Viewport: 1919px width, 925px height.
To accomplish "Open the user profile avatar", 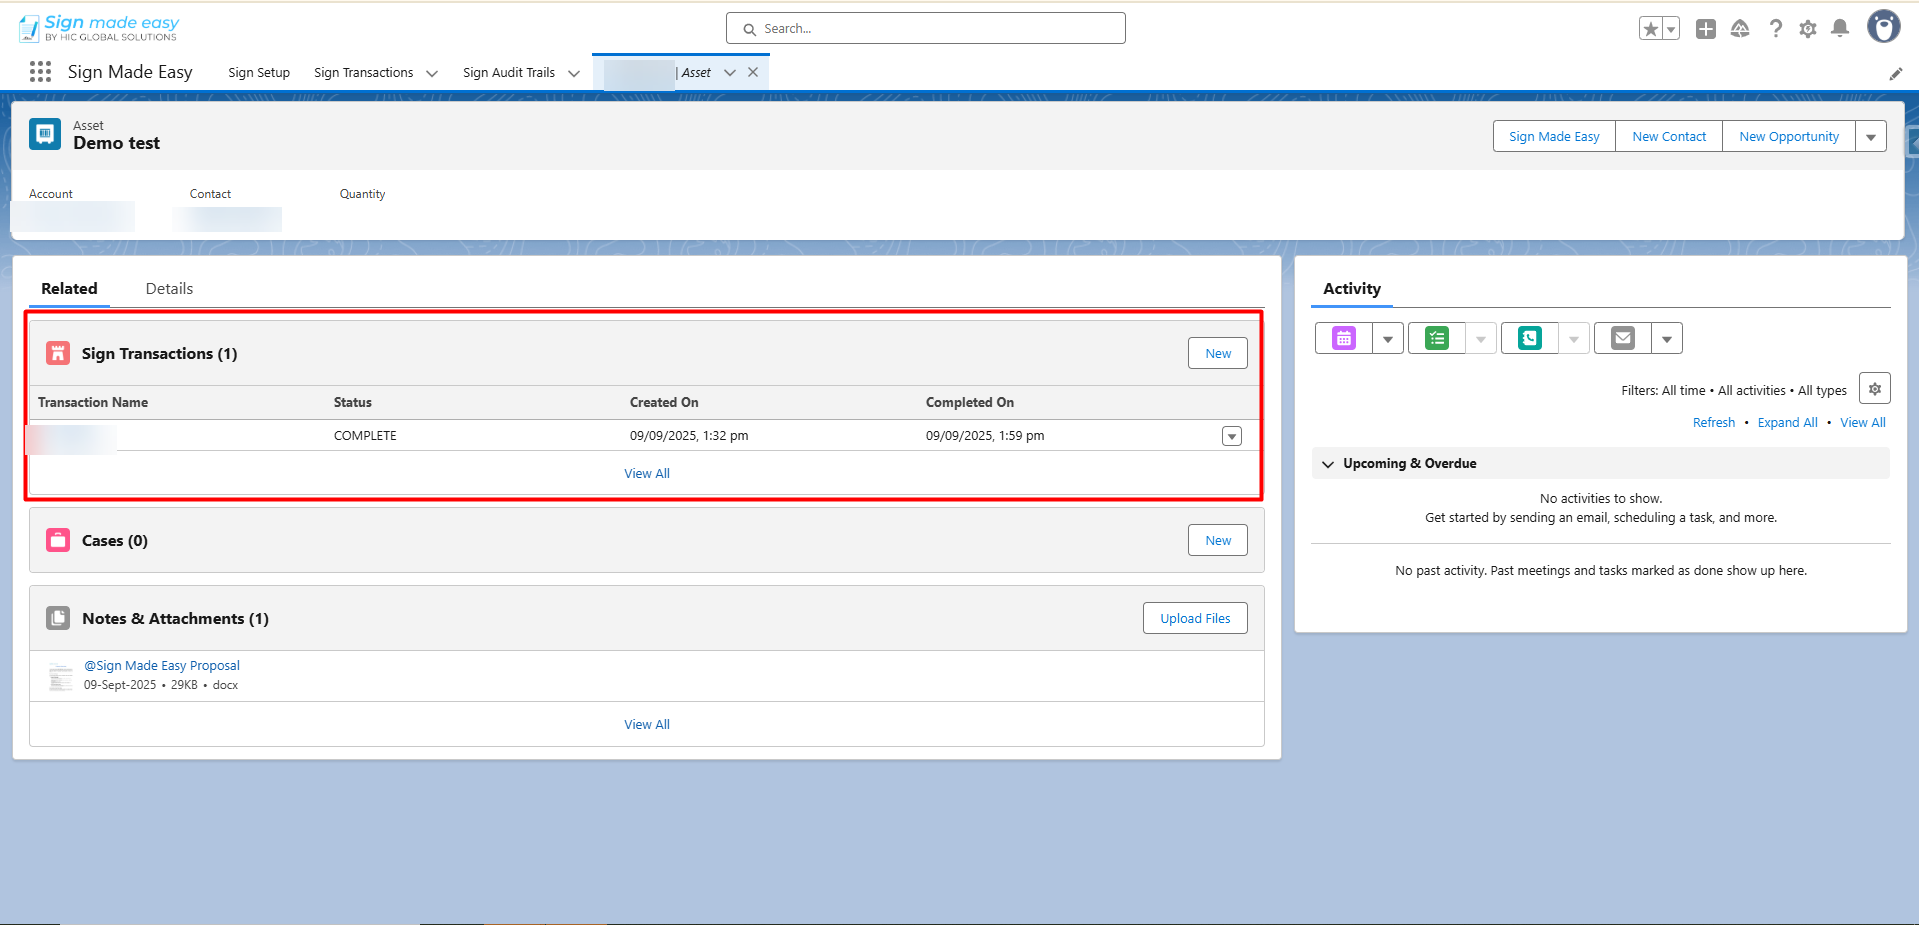I will click(1884, 27).
